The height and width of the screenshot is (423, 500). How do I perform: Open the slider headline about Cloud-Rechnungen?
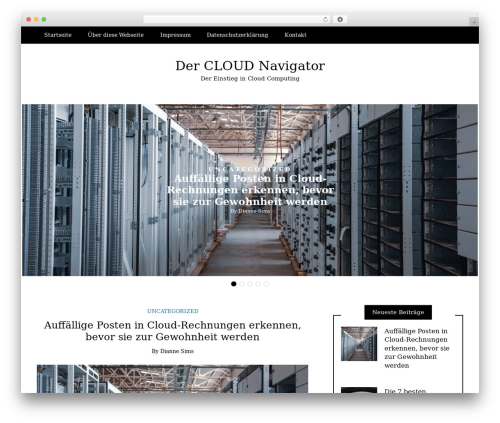tap(250, 190)
